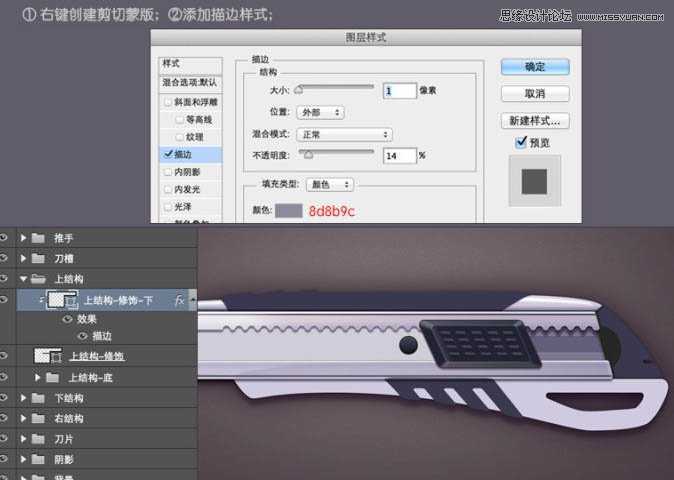Expand the 下结构 group triangle

23,398
